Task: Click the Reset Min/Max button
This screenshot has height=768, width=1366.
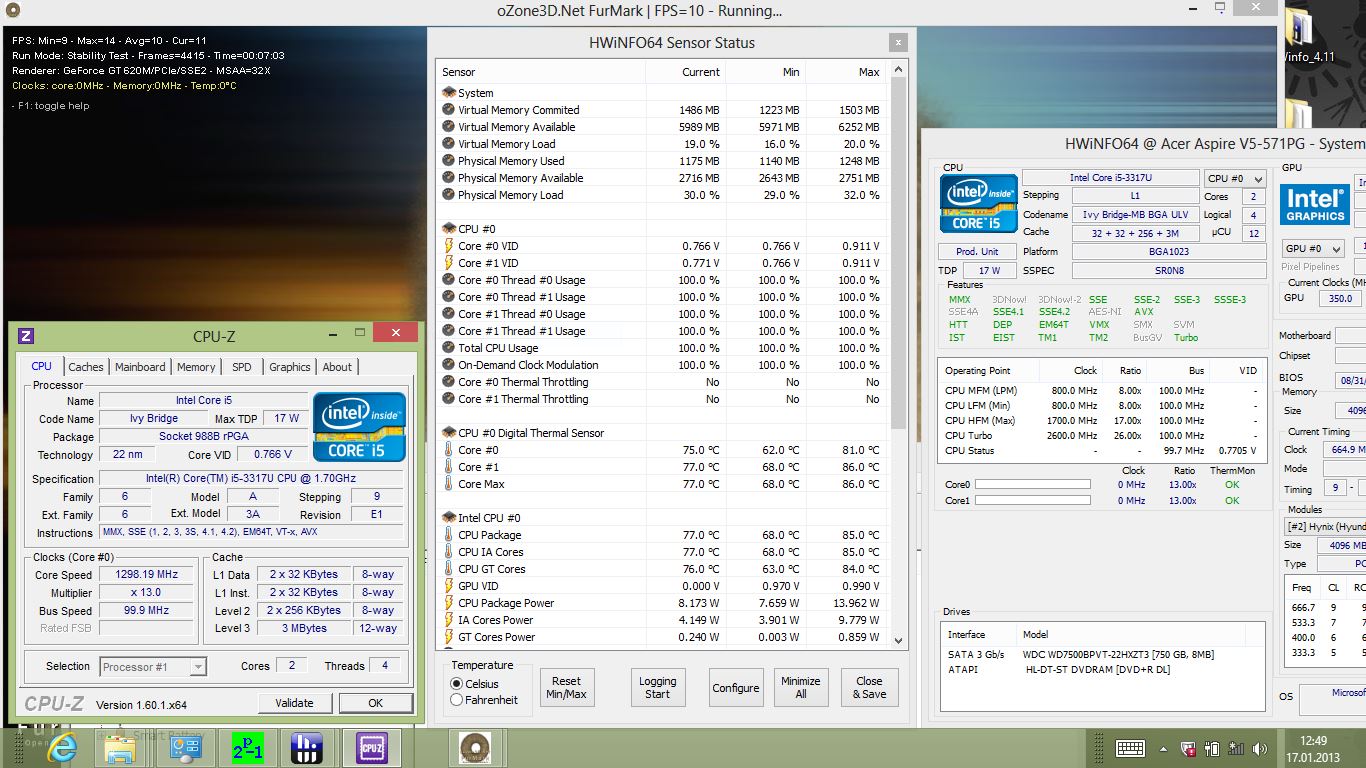Action: [x=566, y=688]
